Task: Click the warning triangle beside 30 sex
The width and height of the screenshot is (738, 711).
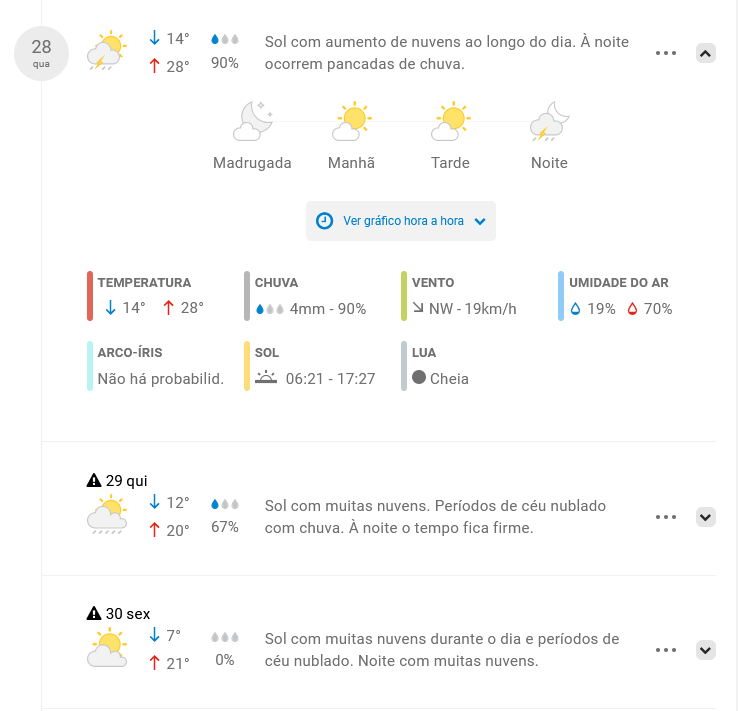Action: (x=94, y=614)
